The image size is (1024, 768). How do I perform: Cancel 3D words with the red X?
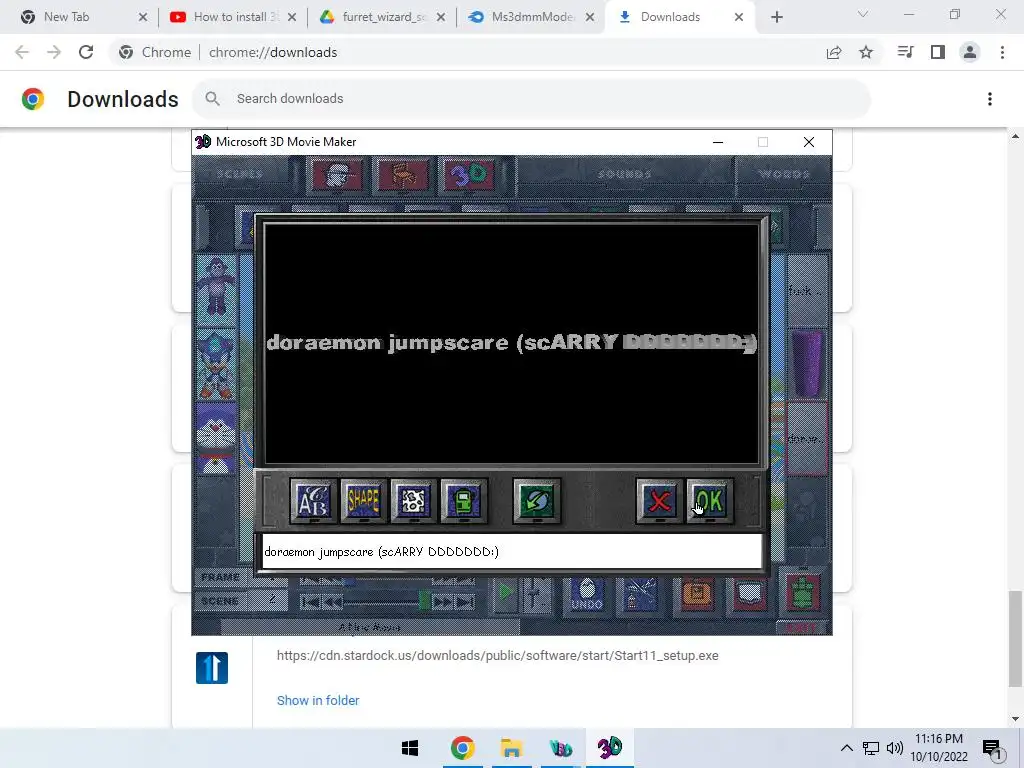[x=660, y=501]
